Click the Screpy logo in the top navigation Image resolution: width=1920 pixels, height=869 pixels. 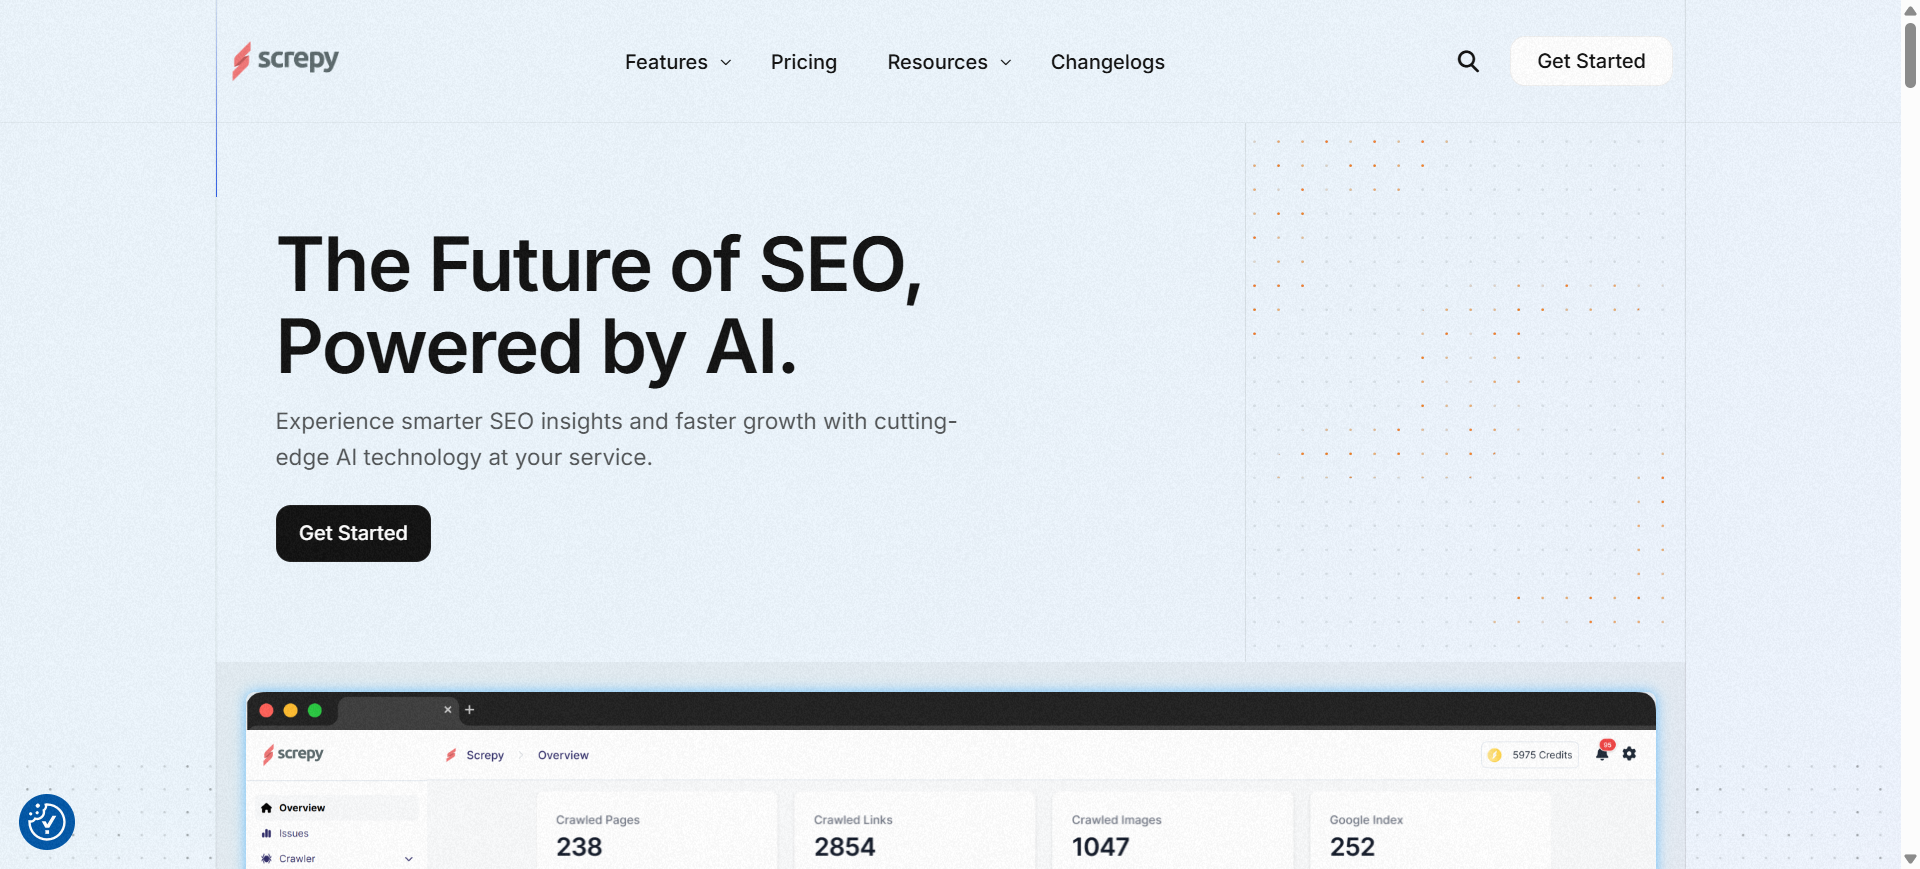click(x=286, y=60)
